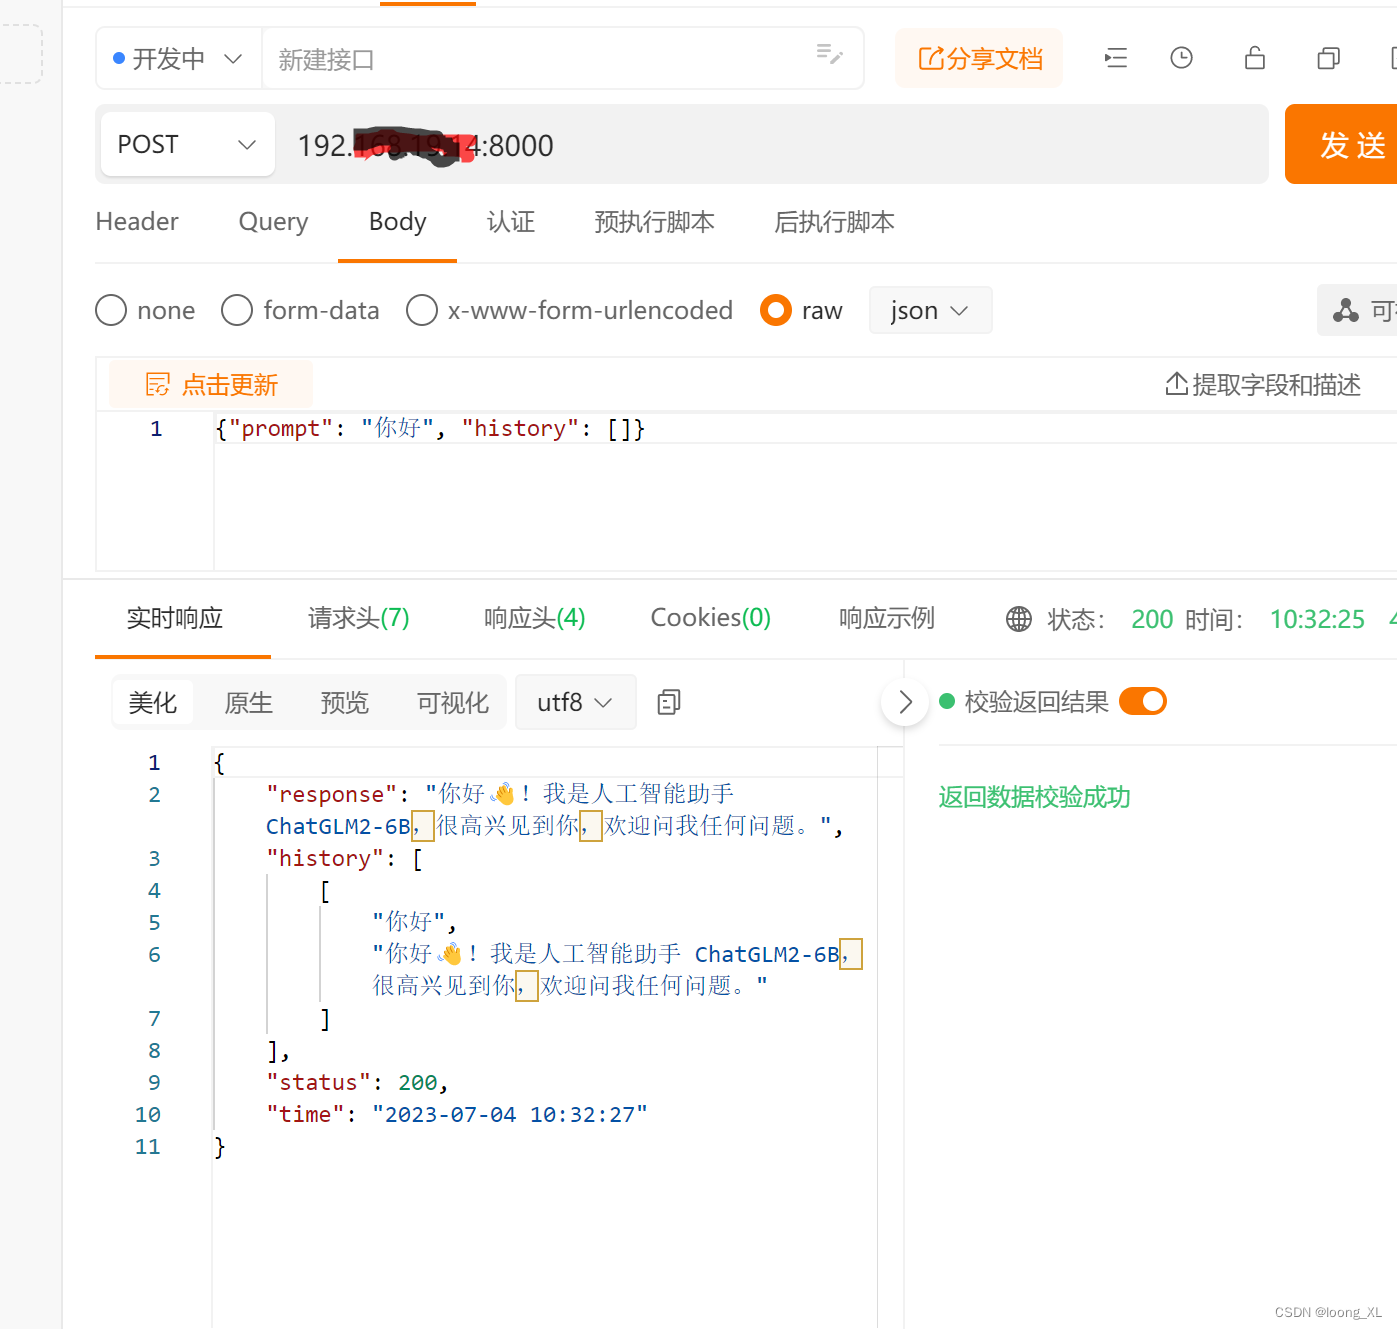This screenshot has height=1329, width=1397.
Task: Click the structure icon at right of body options
Action: 1346,311
